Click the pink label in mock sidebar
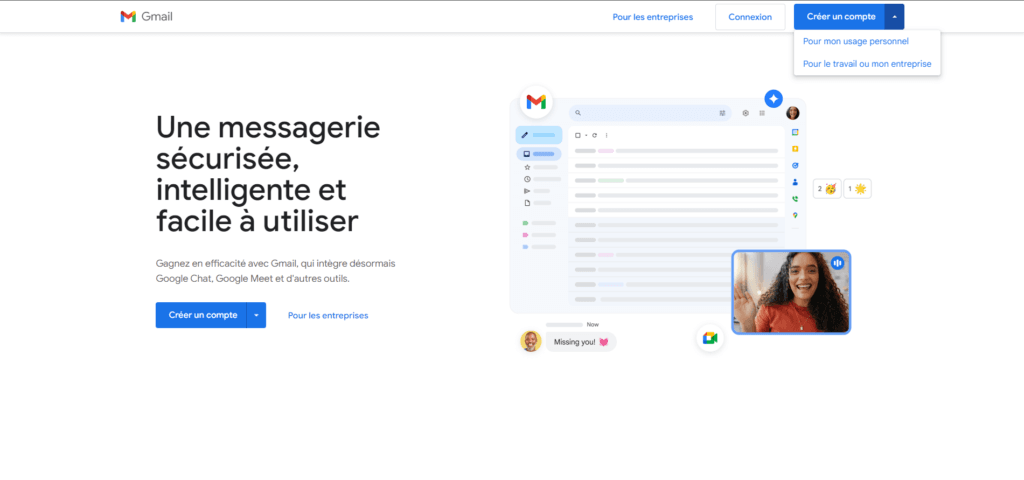Image resolution: width=1024 pixels, height=480 pixels. tap(525, 234)
